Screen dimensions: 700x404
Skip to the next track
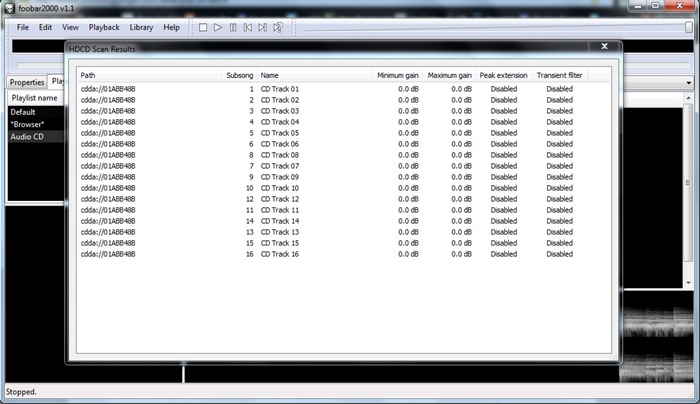(x=263, y=28)
